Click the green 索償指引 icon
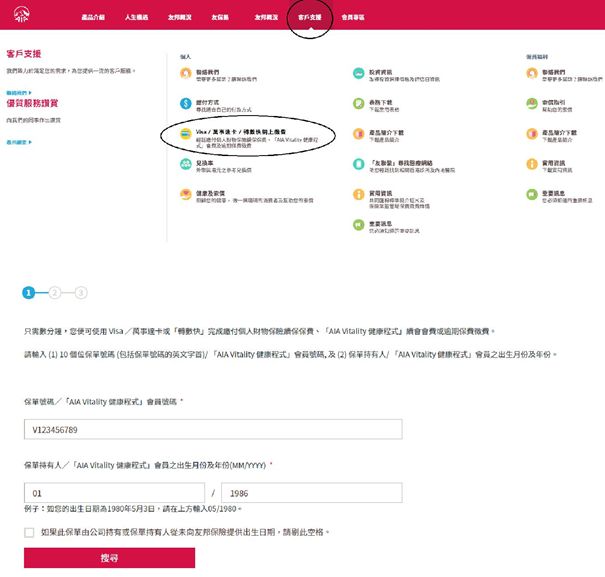The width and height of the screenshot is (605, 577). click(x=532, y=103)
